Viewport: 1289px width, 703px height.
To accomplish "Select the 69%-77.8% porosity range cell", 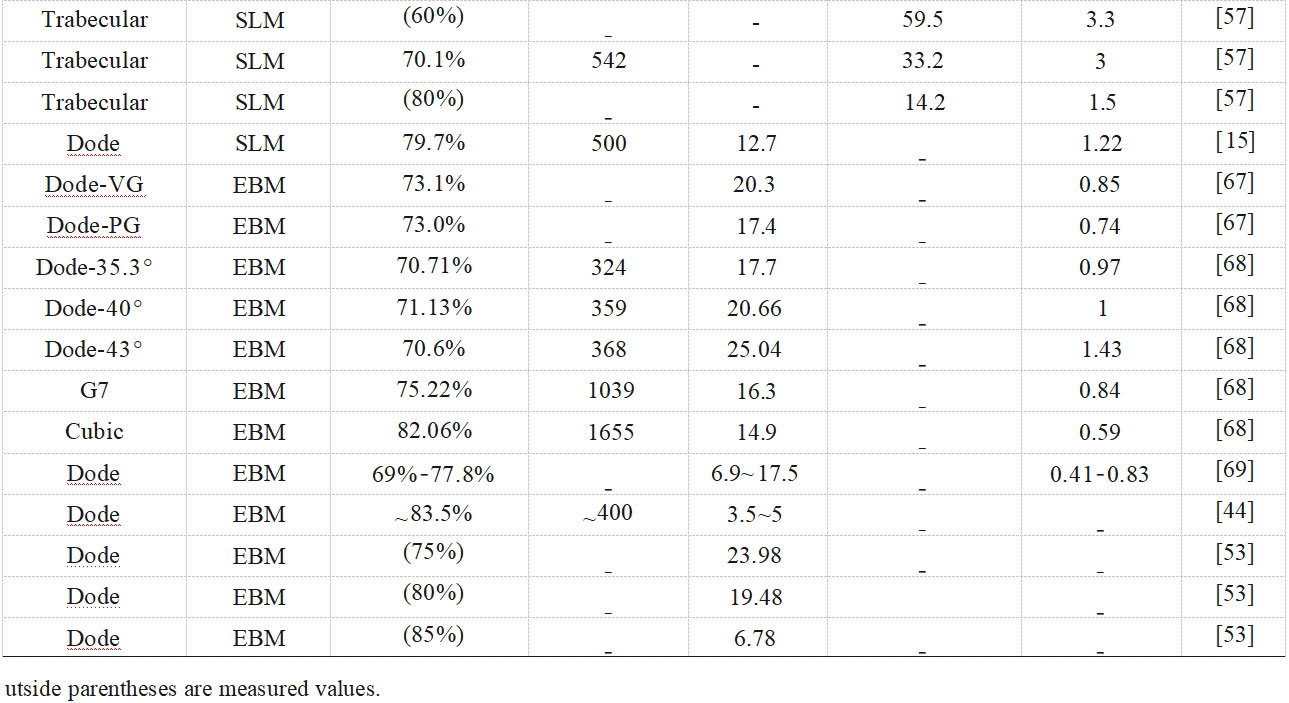I will pyautogui.click(x=432, y=473).
